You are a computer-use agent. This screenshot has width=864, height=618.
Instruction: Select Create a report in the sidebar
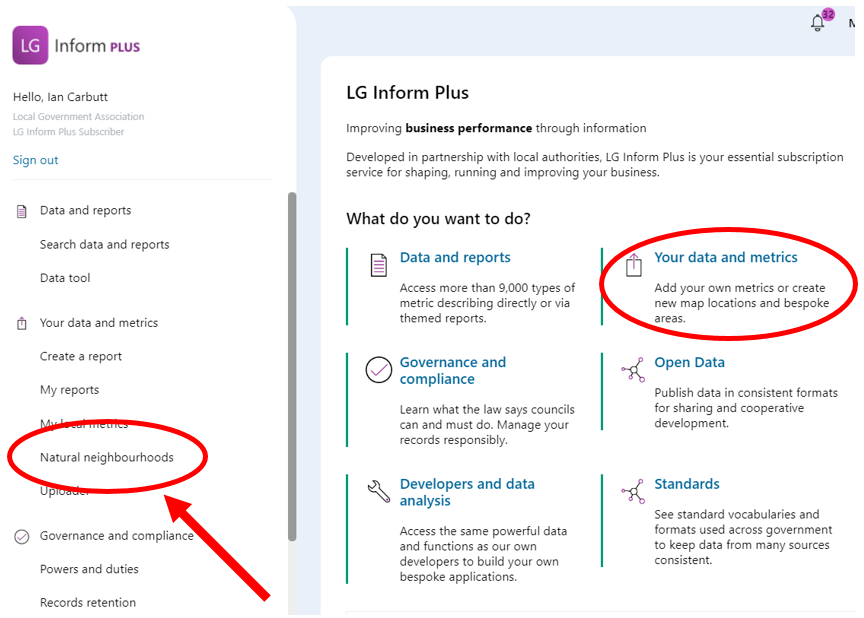click(80, 356)
